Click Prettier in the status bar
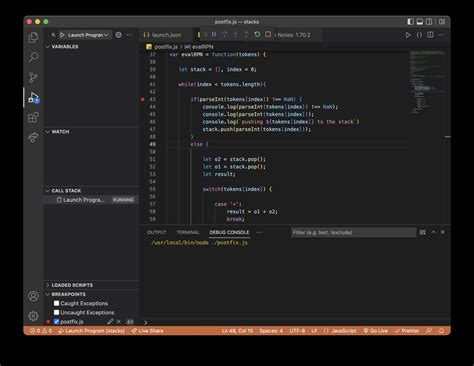The height and width of the screenshot is (366, 474). tap(407, 331)
